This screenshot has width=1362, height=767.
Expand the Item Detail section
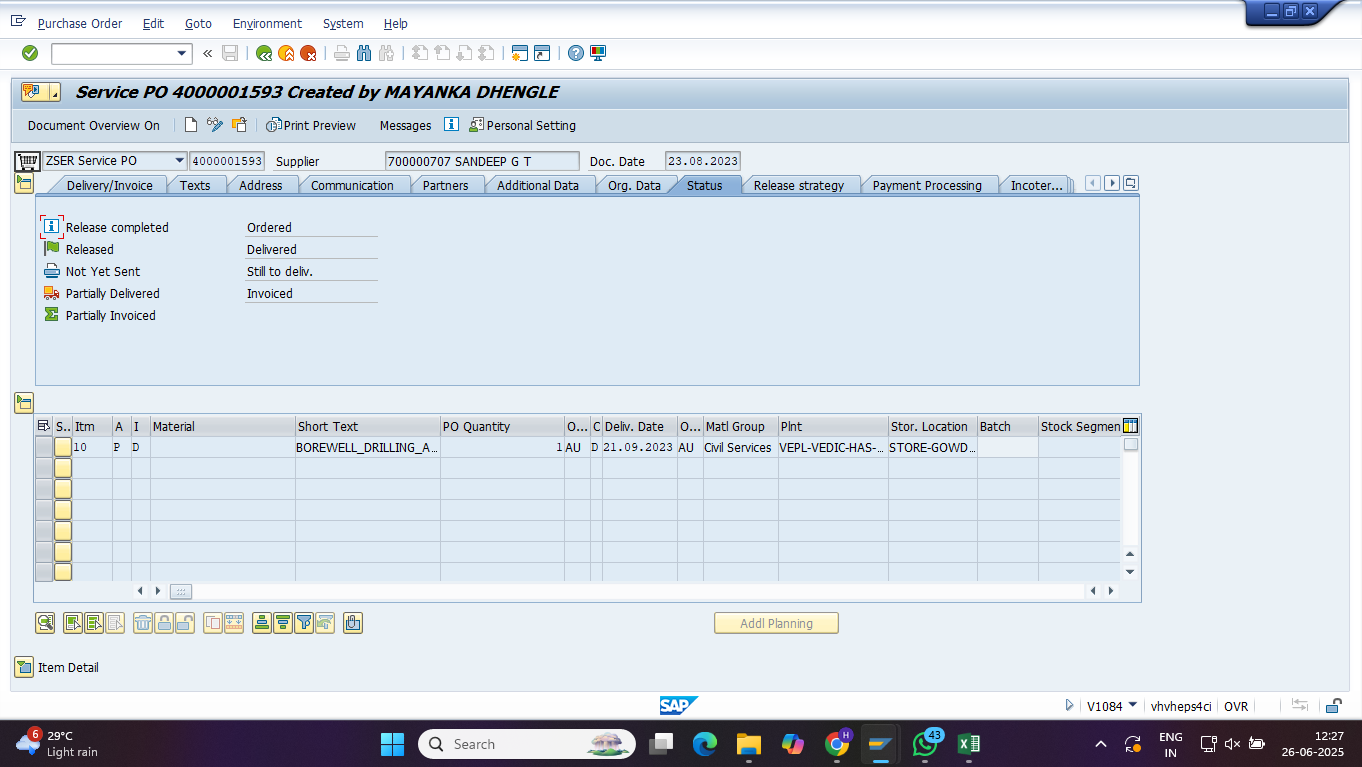pyautogui.click(x=24, y=667)
